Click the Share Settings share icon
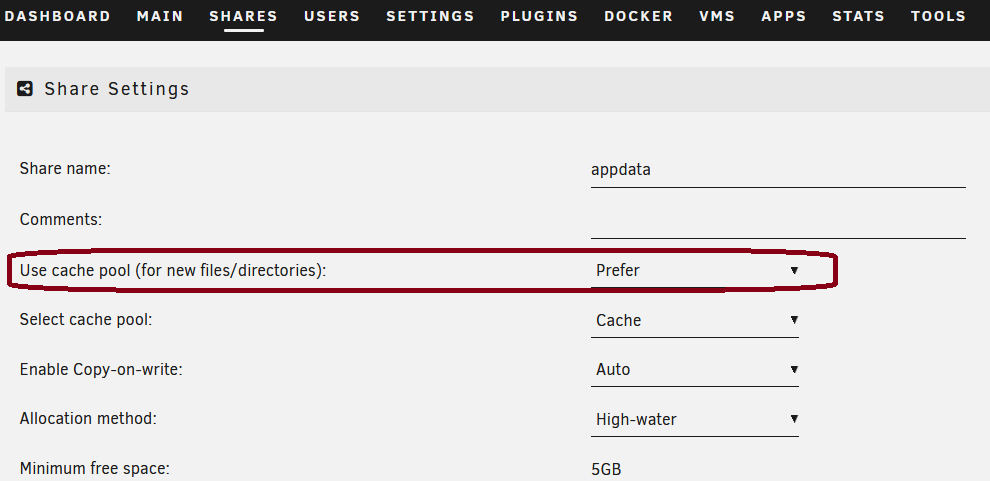990x481 pixels. [x=25, y=89]
